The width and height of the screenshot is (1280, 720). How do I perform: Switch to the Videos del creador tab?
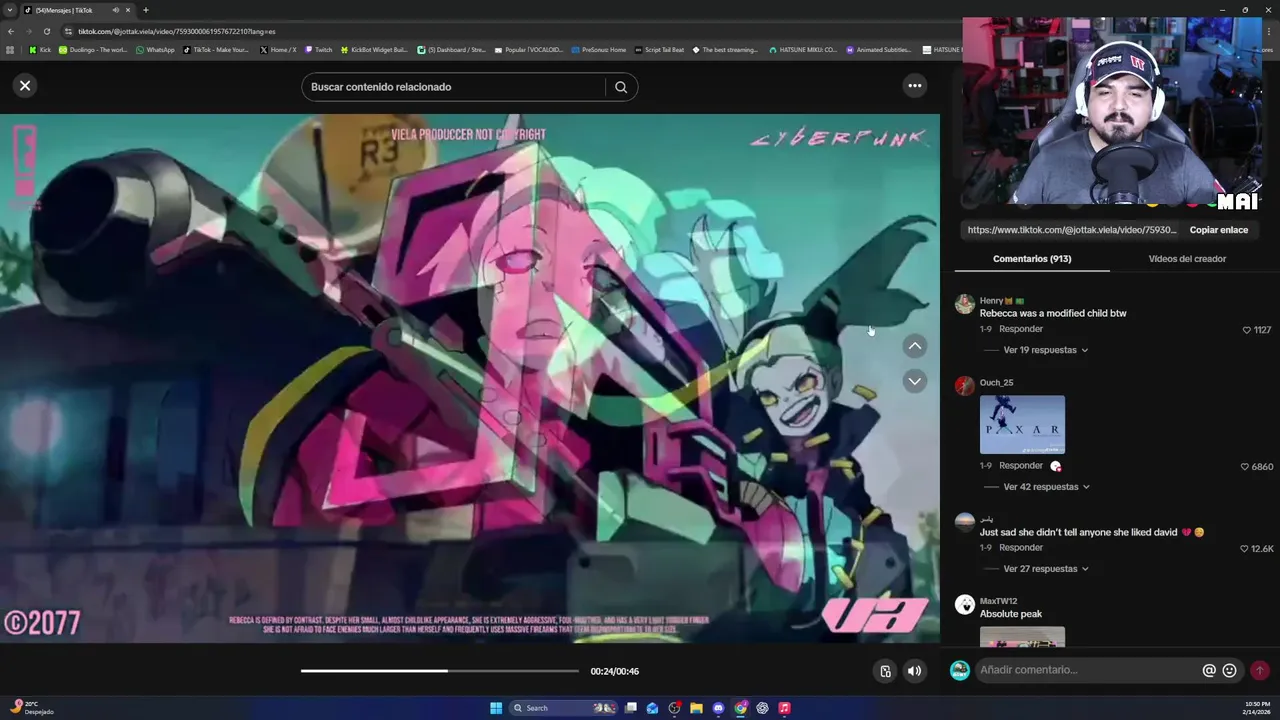pyautogui.click(x=1187, y=259)
